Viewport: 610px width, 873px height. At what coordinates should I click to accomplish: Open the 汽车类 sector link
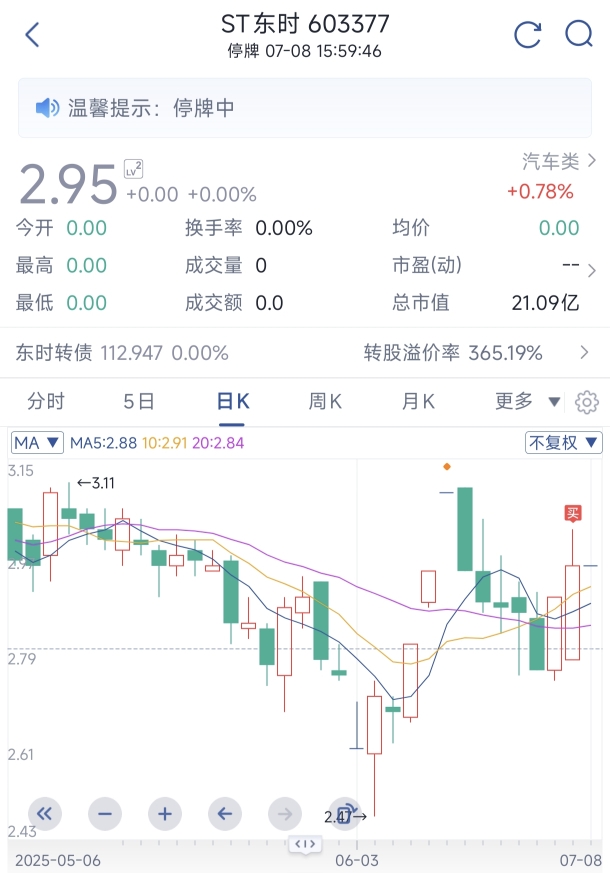coord(559,161)
